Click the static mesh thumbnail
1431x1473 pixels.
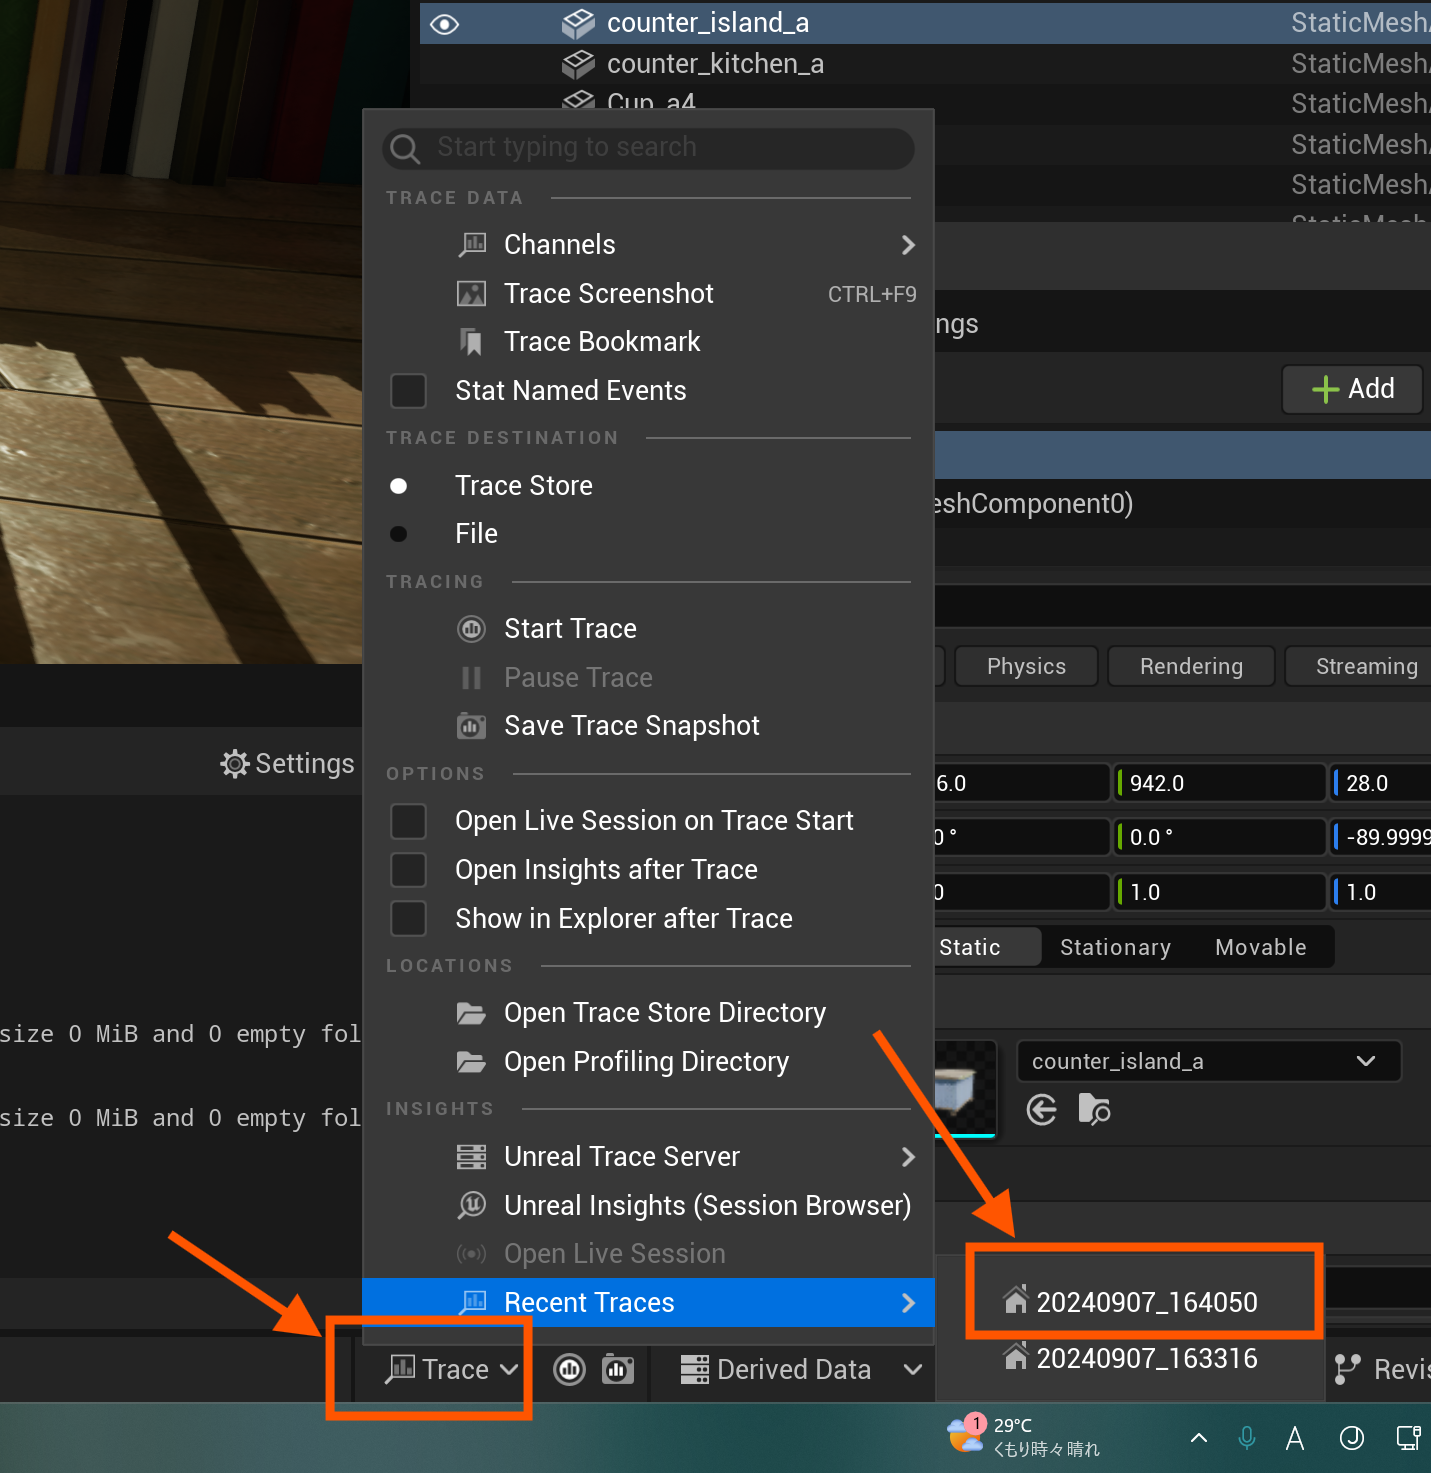[x=965, y=1089]
